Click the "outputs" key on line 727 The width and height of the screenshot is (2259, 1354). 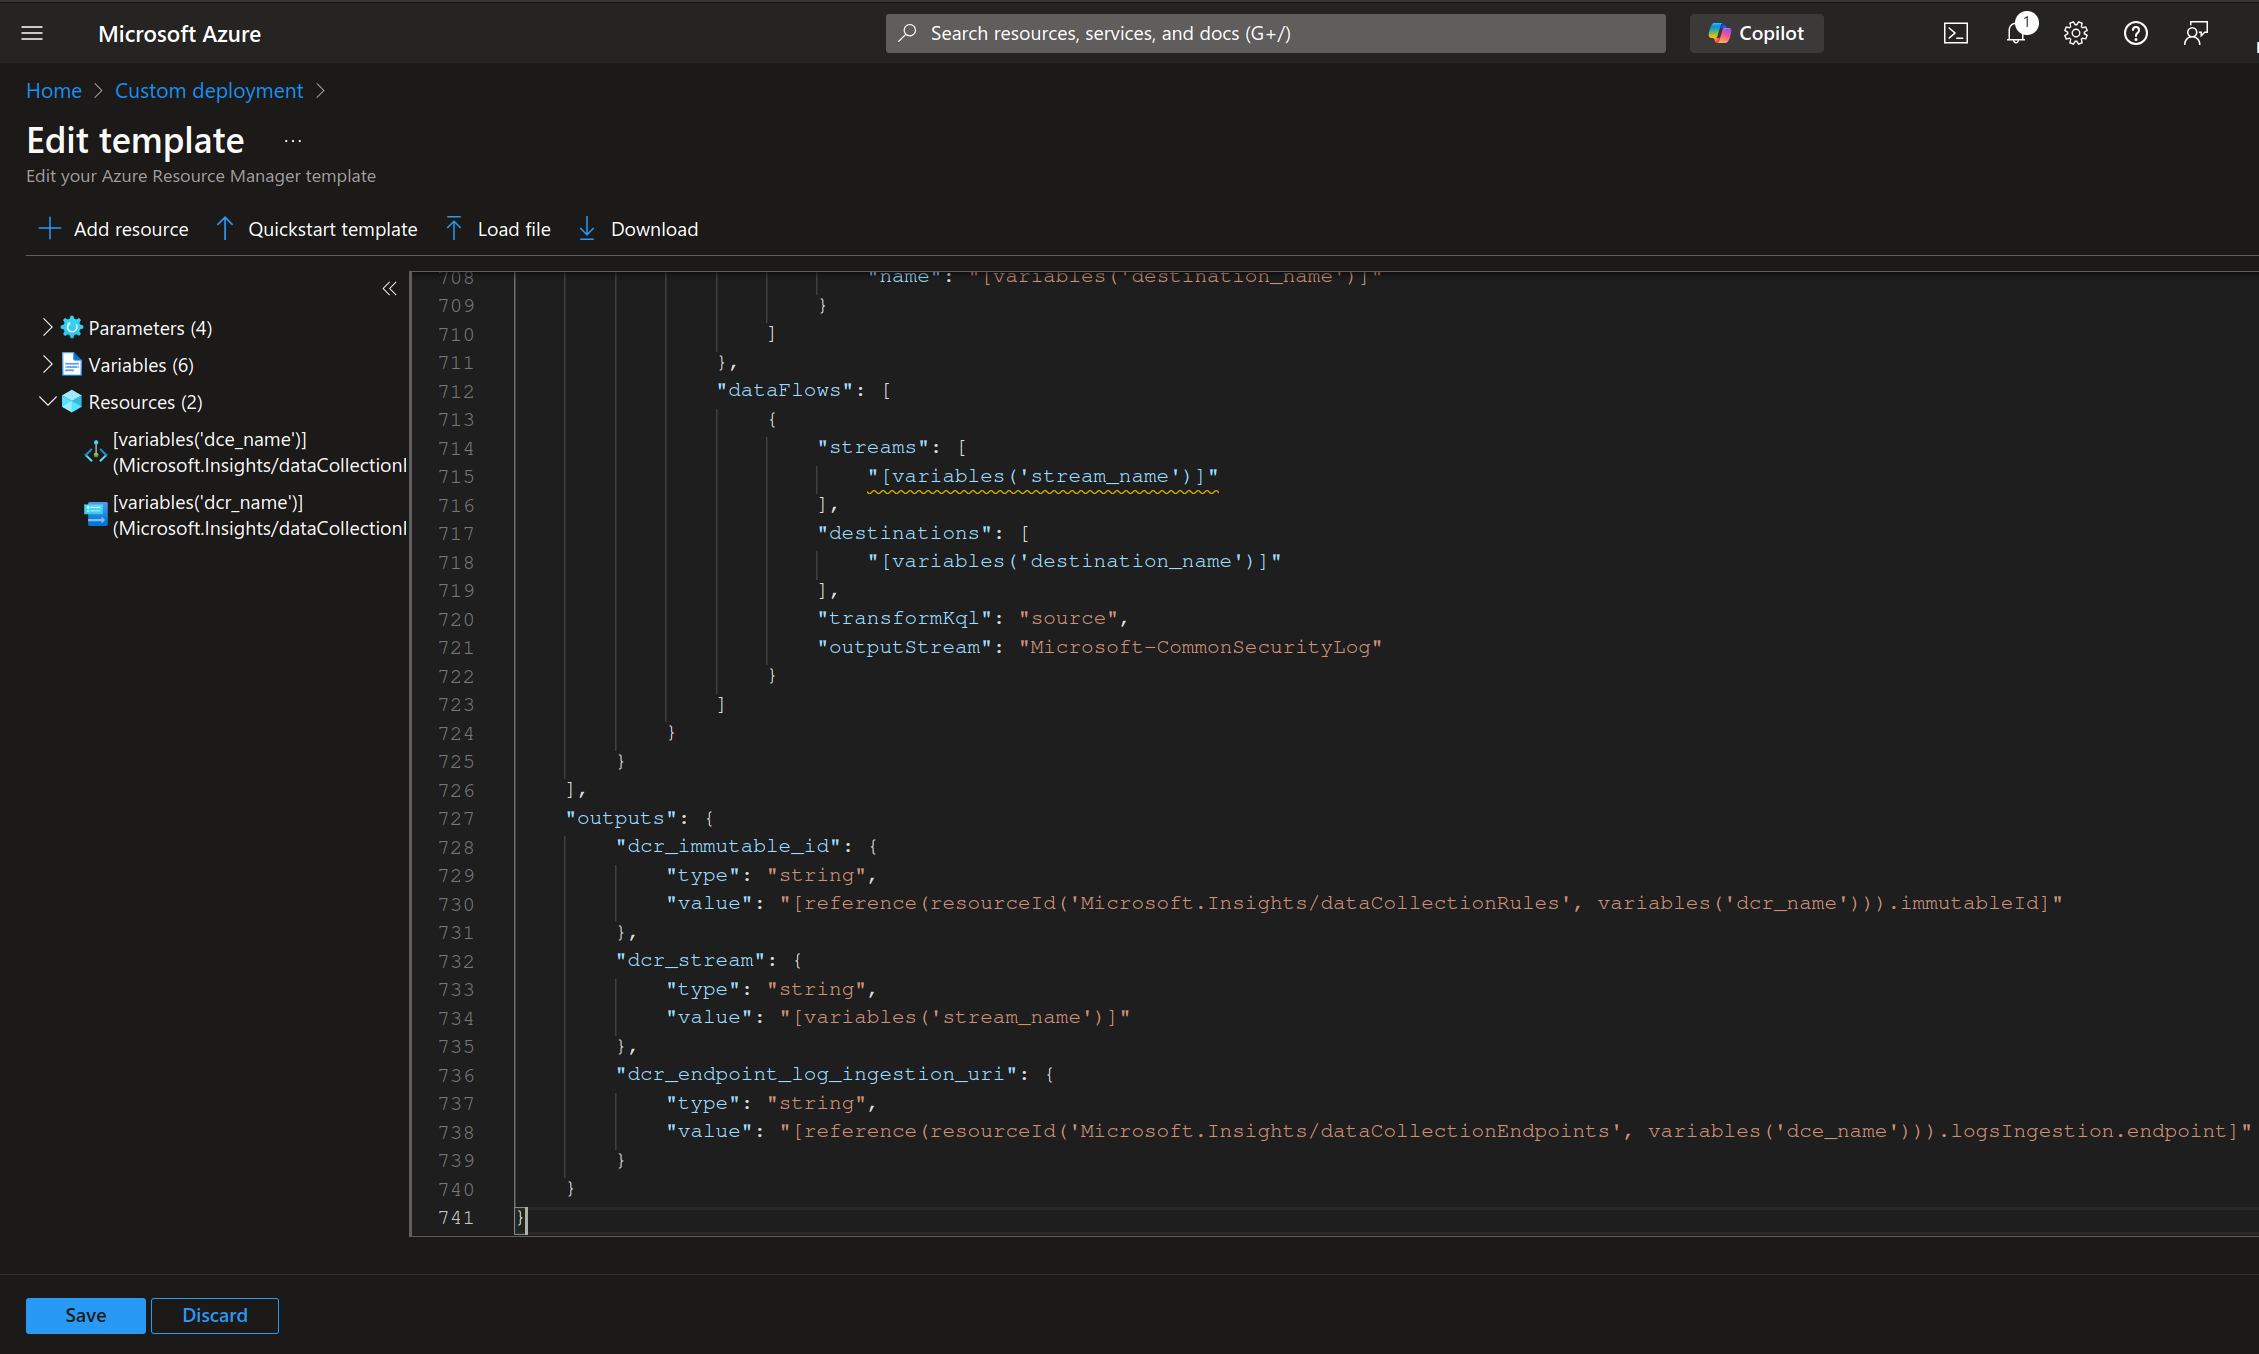point(621,818)
